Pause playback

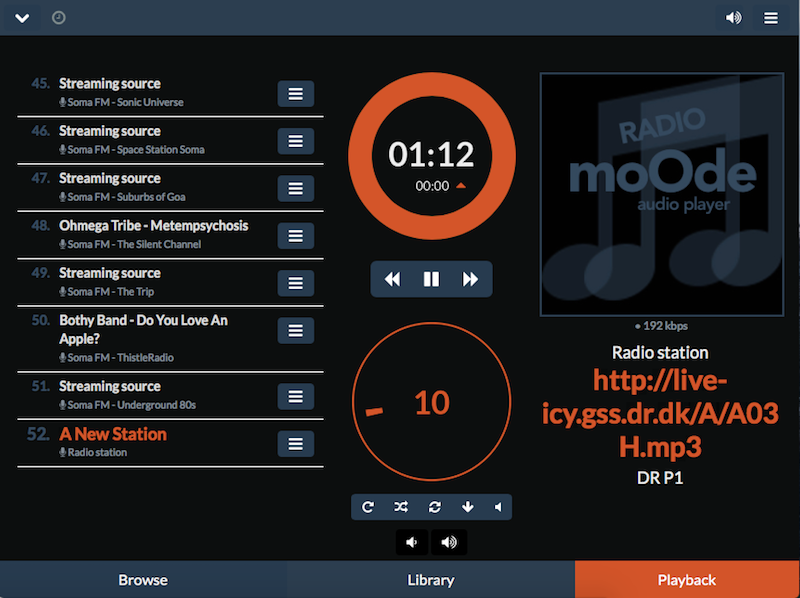(x=431, y=279)
